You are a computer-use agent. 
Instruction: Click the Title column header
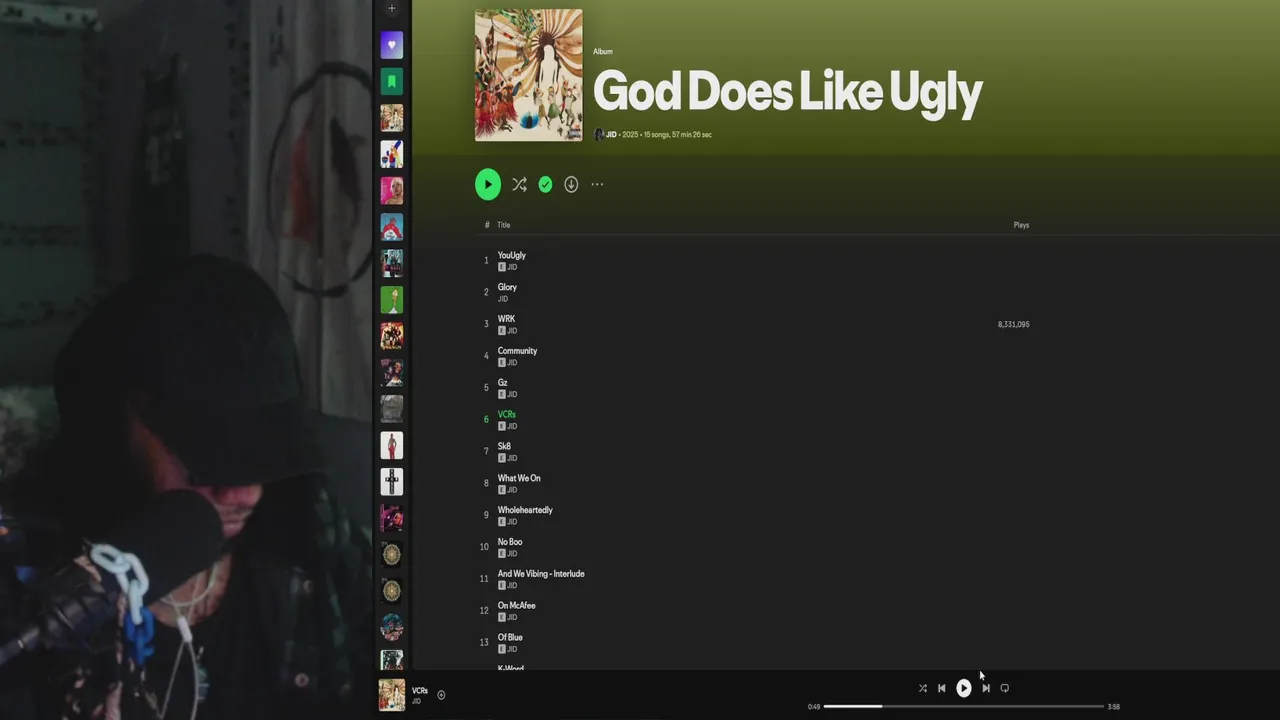click(503, 225)
